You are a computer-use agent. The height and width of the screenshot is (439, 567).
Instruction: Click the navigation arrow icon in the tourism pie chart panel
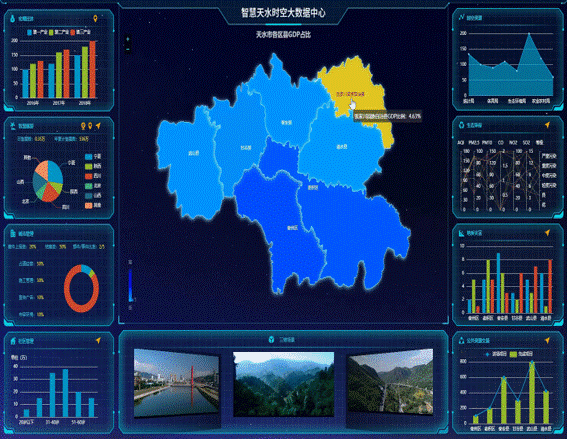click(x=98, y=126)
